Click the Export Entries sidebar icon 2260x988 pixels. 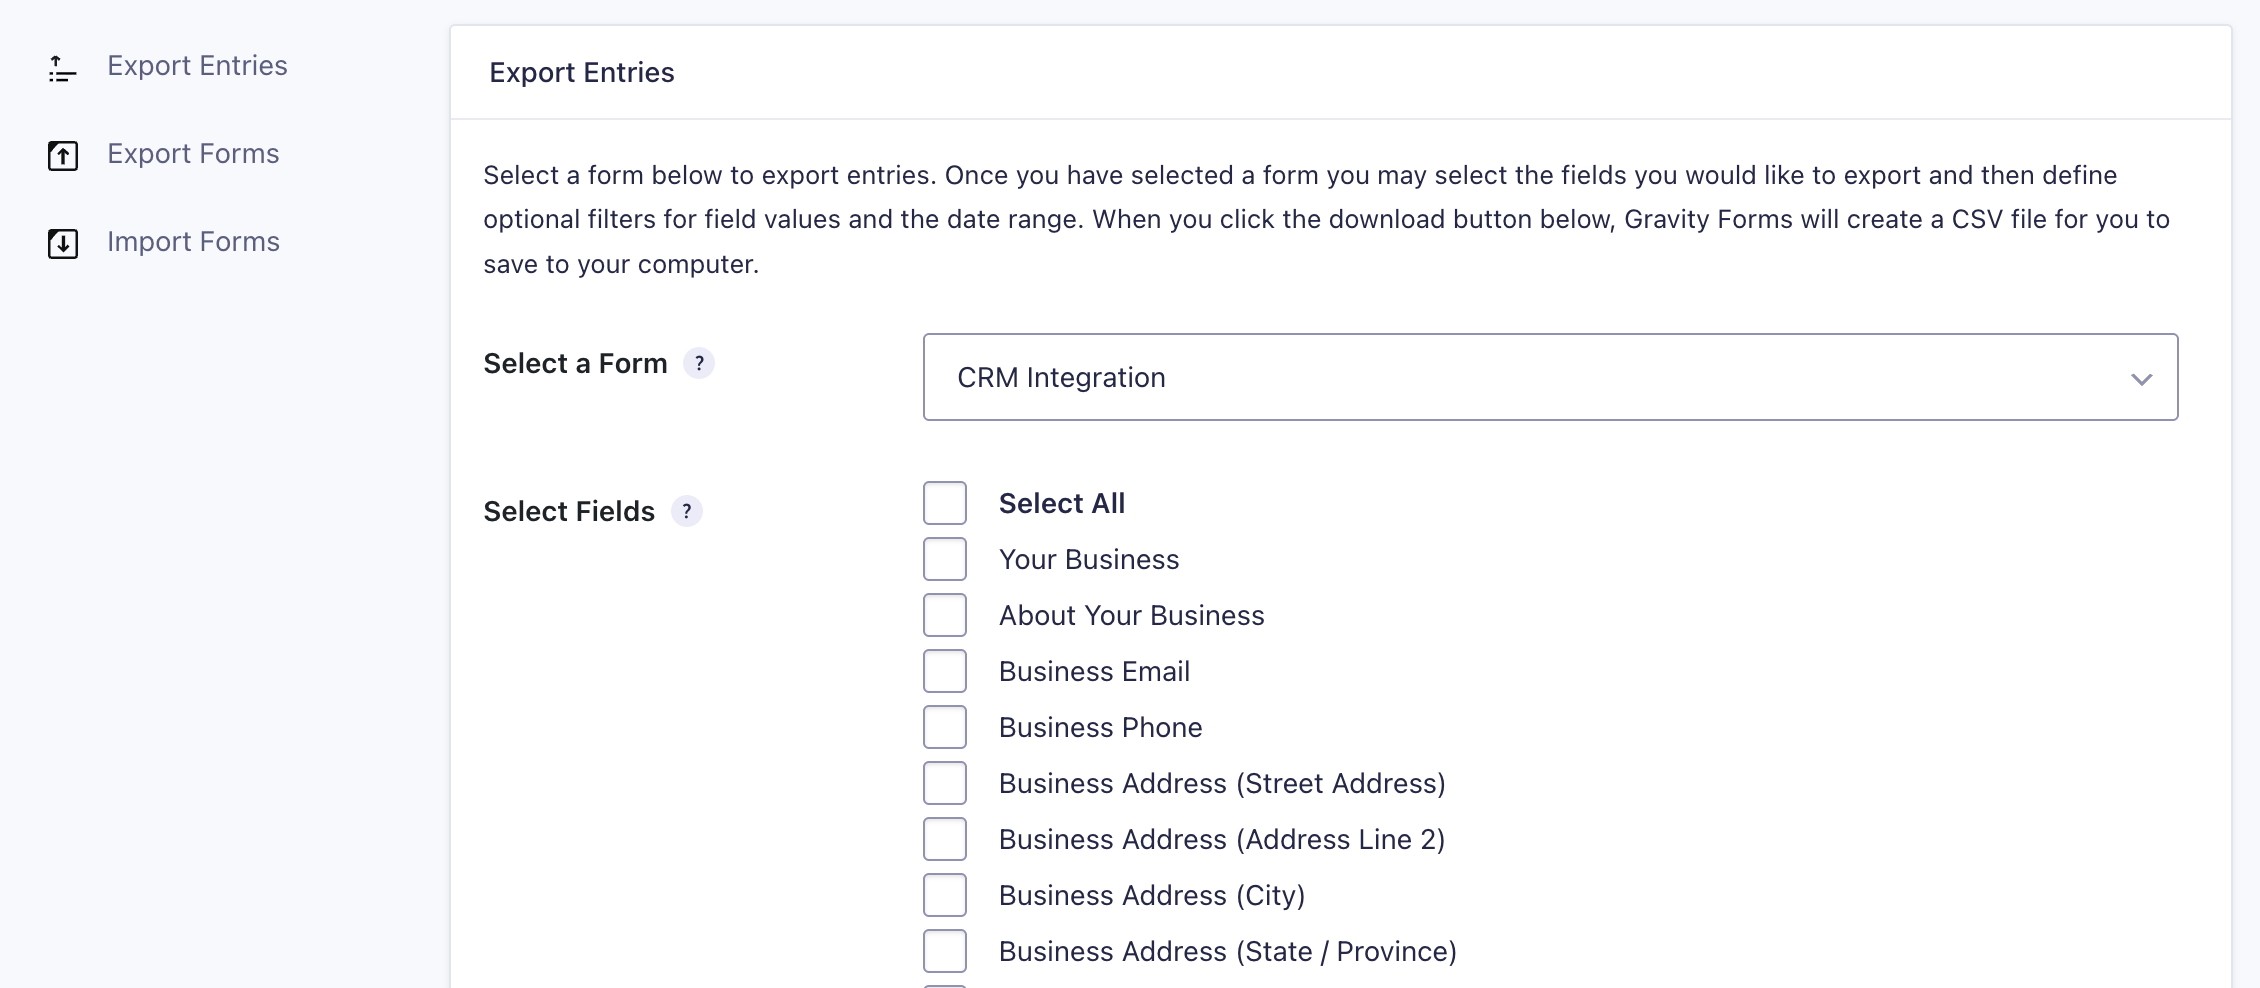62,68
